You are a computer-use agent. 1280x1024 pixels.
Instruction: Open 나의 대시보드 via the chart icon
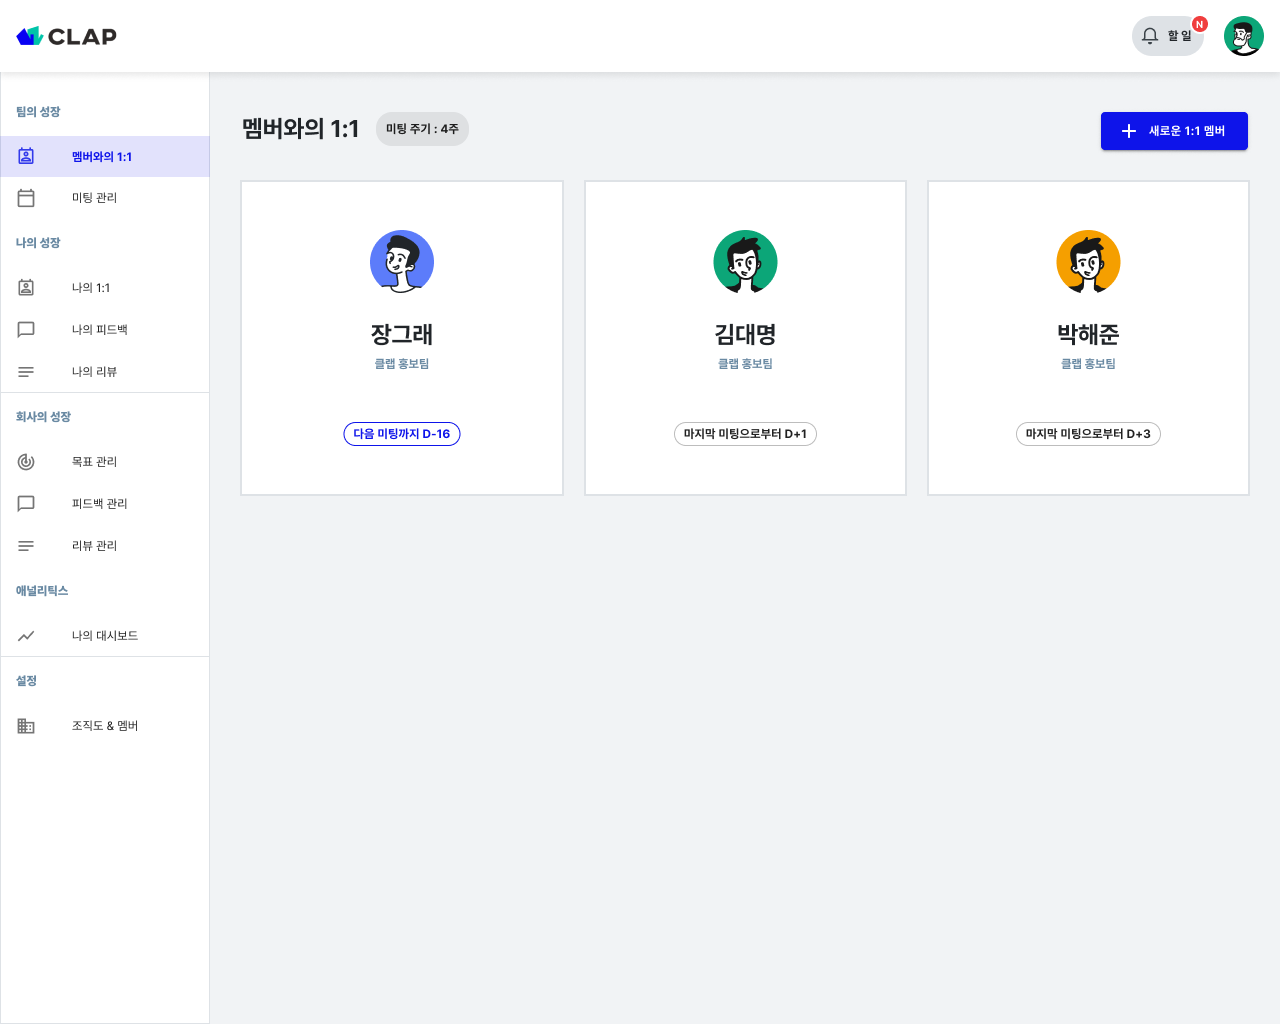[26, 635]
